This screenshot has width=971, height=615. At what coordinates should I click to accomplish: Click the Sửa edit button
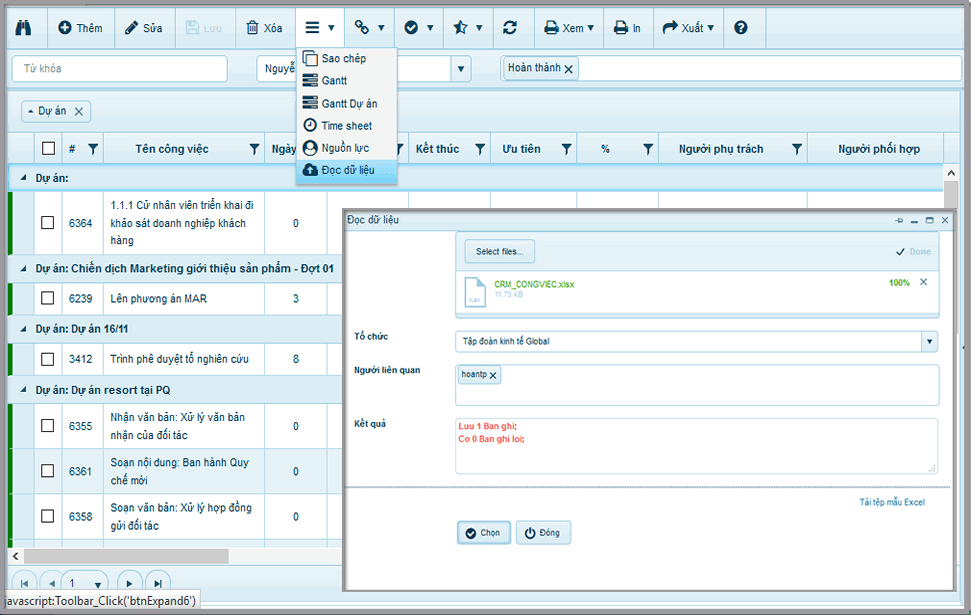pyautogui.click(x=144, y=28)
